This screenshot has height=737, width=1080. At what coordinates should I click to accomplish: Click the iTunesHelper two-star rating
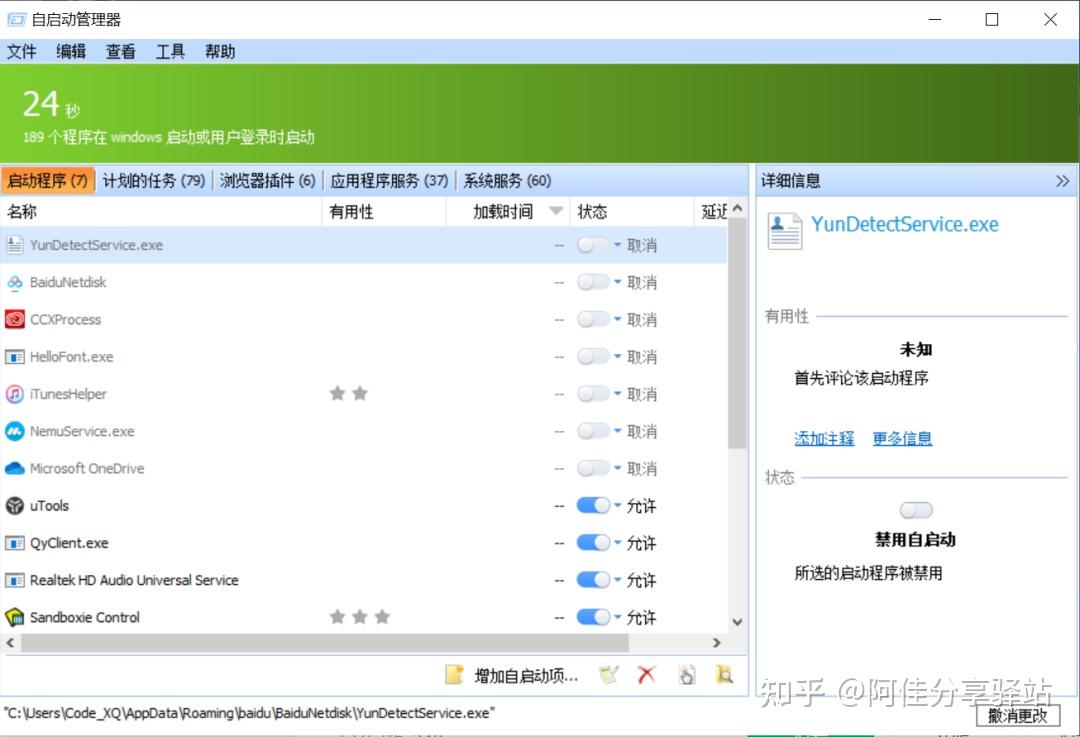point(349,393)
